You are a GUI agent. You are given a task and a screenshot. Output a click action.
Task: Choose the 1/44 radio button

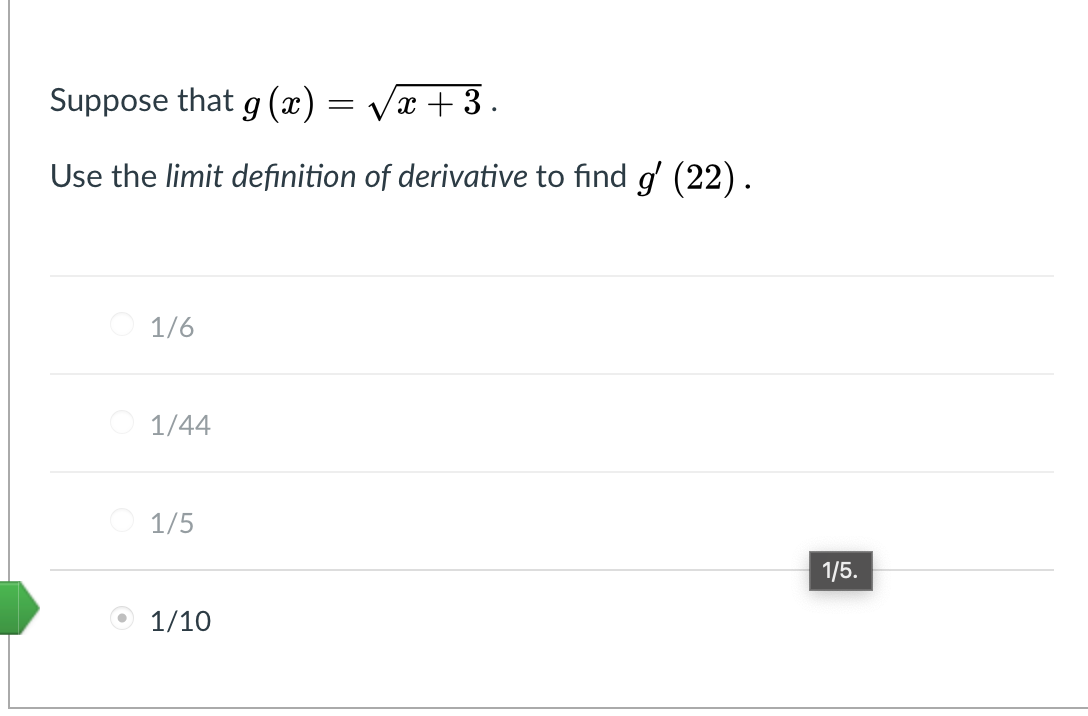[122, 421]
